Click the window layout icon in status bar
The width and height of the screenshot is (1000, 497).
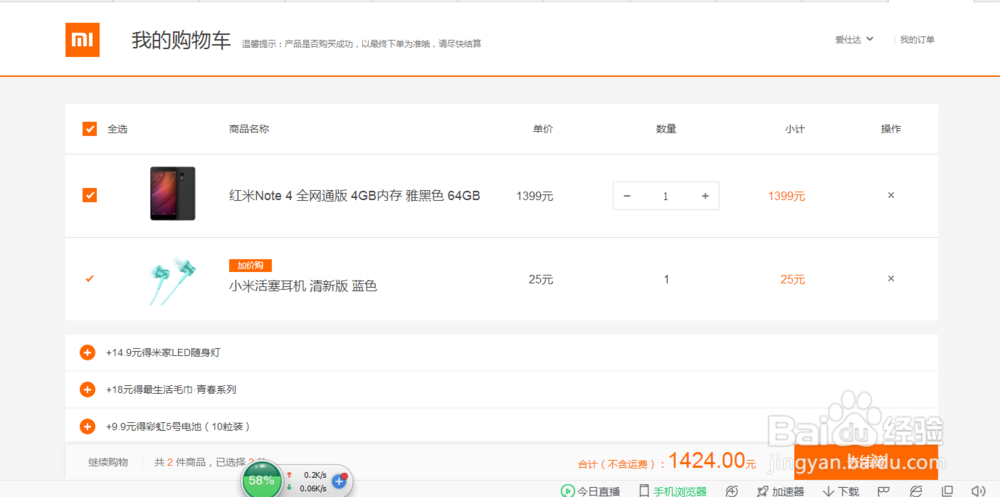pyautogui.click(x=948, y=490)
